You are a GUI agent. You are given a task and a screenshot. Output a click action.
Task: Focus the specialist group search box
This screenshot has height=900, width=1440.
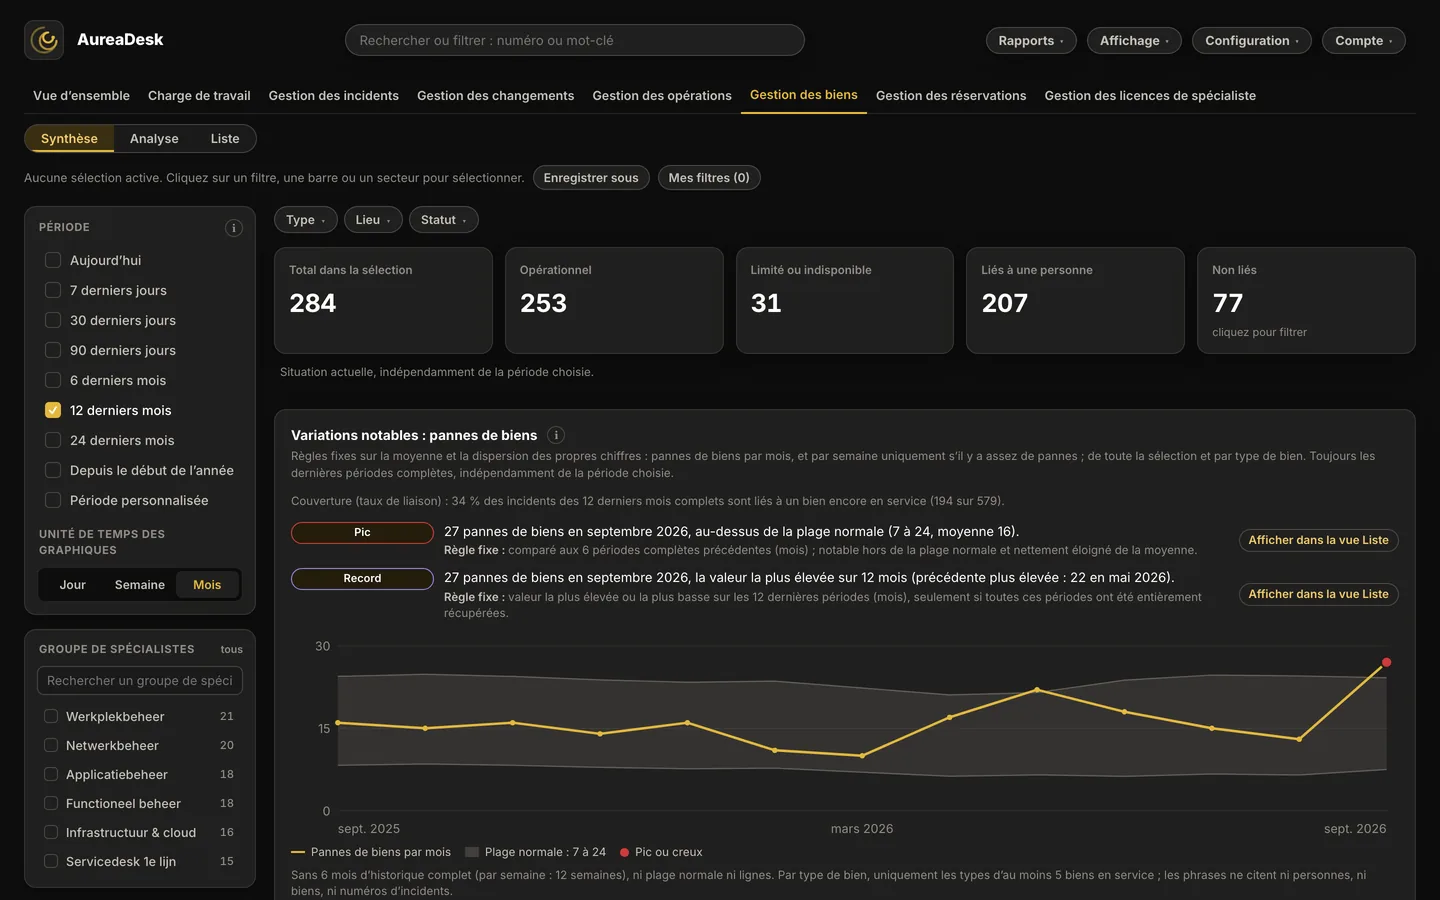click(x=140, y=681)
